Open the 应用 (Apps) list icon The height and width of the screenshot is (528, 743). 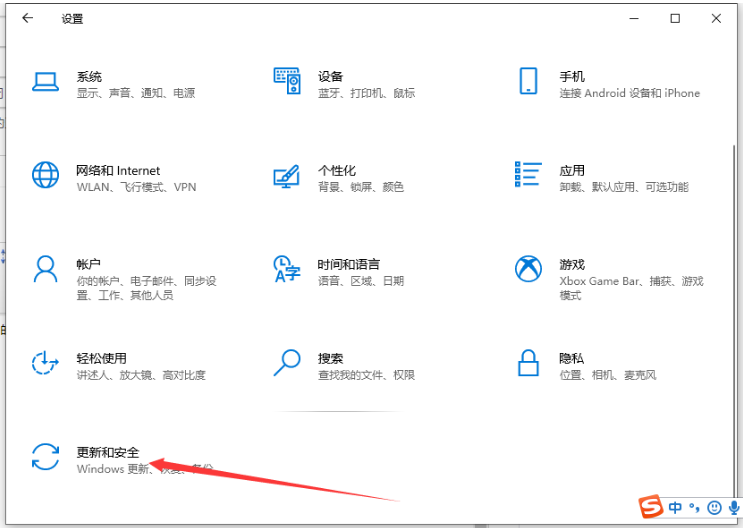[528, 175]
